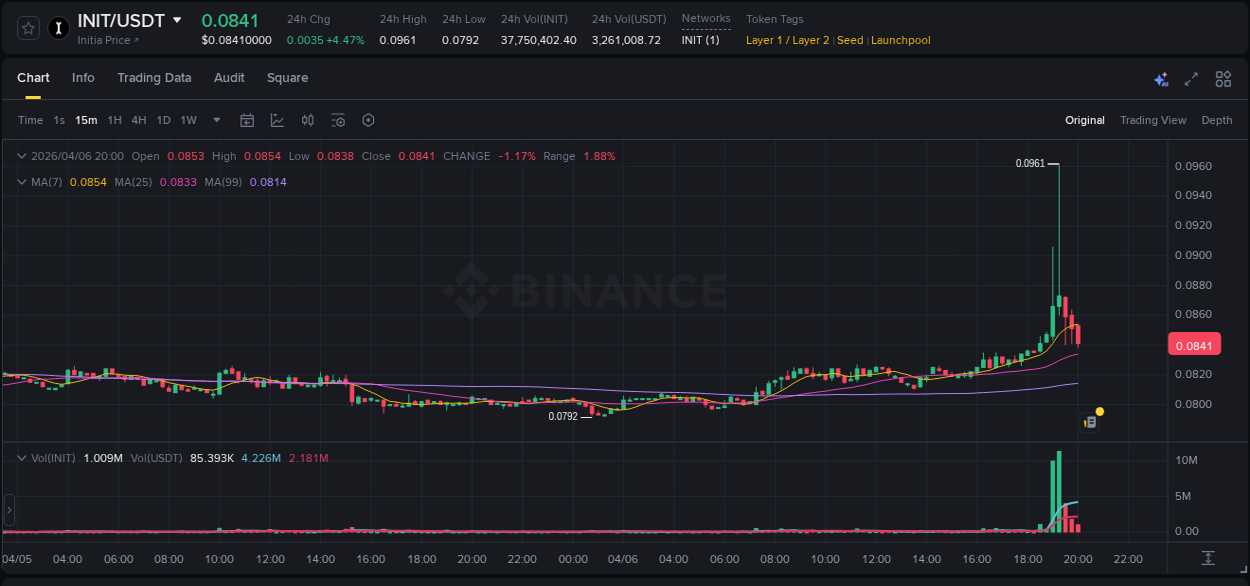Viewport: 1250px width, 586px height.
Task: Click the MA(25) value 0.0833
Action: point(178,182)
